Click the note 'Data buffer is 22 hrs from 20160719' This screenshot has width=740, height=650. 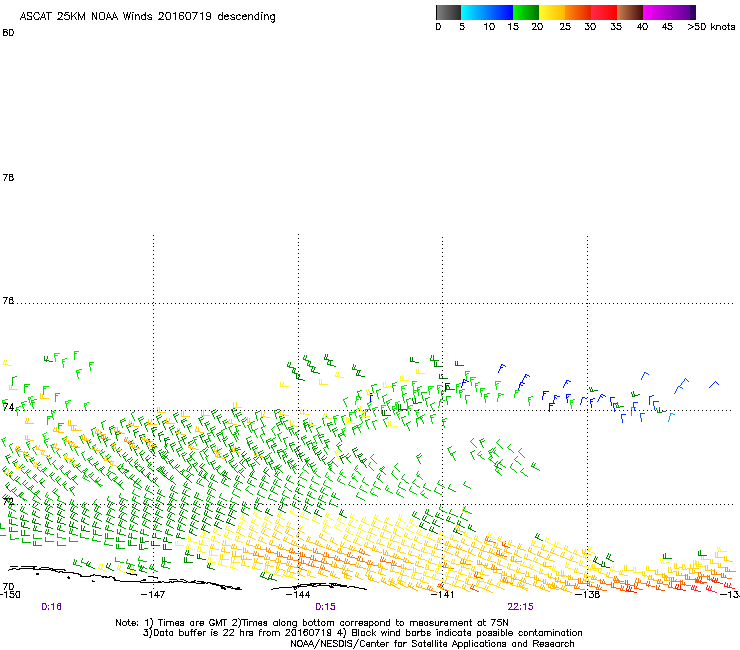pos(243,633)
